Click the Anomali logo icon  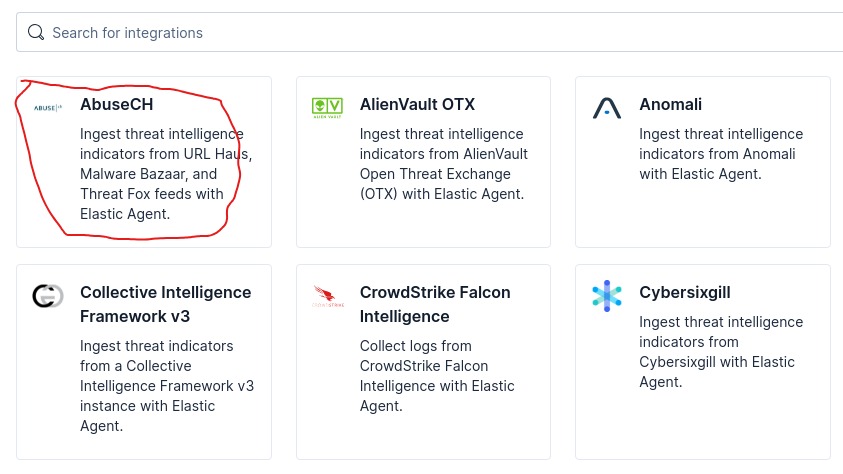coord(606,107)
